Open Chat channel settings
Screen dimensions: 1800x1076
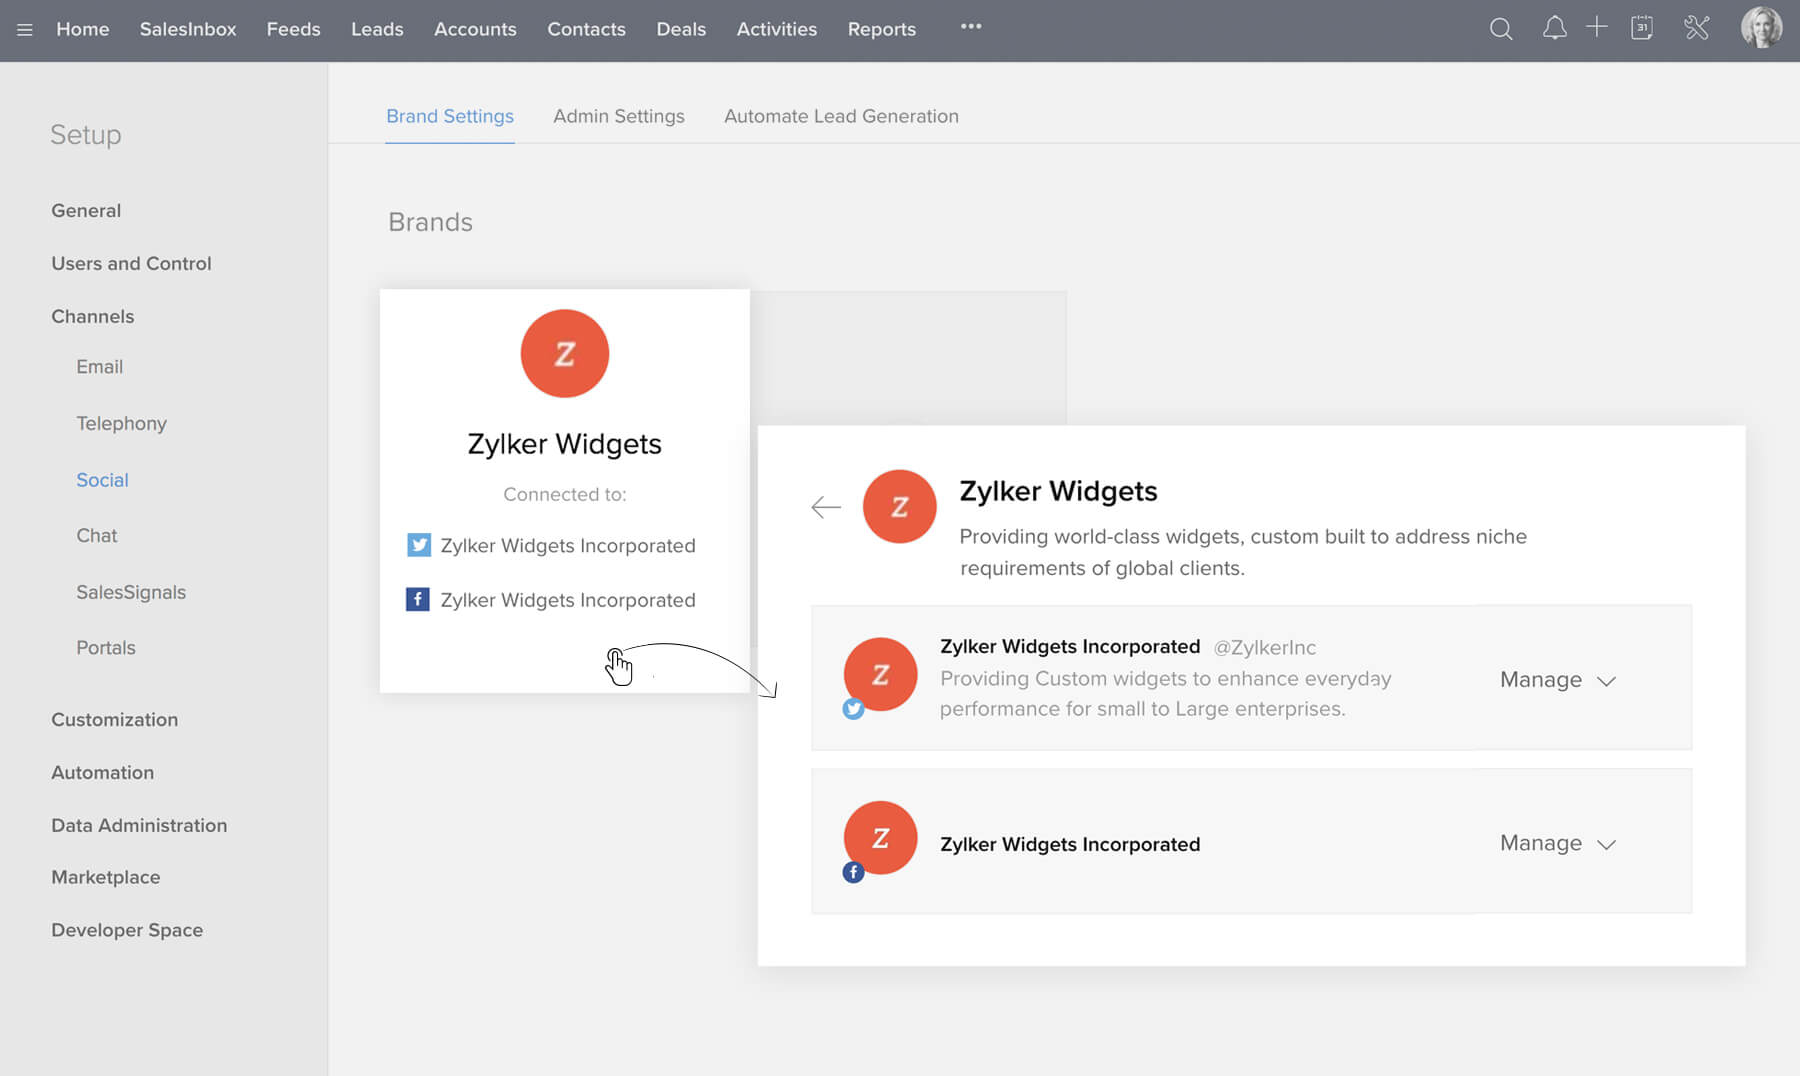point(97,536)
